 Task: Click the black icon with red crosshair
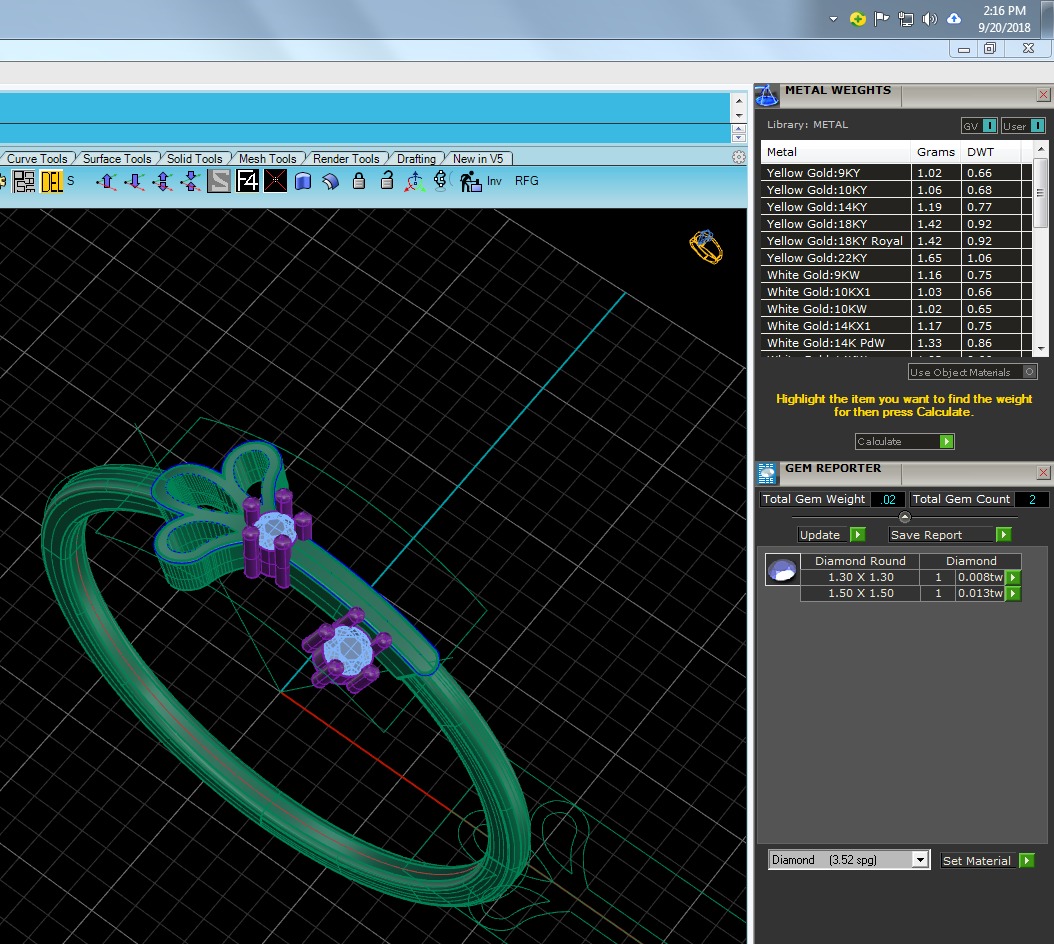point(275,181)
